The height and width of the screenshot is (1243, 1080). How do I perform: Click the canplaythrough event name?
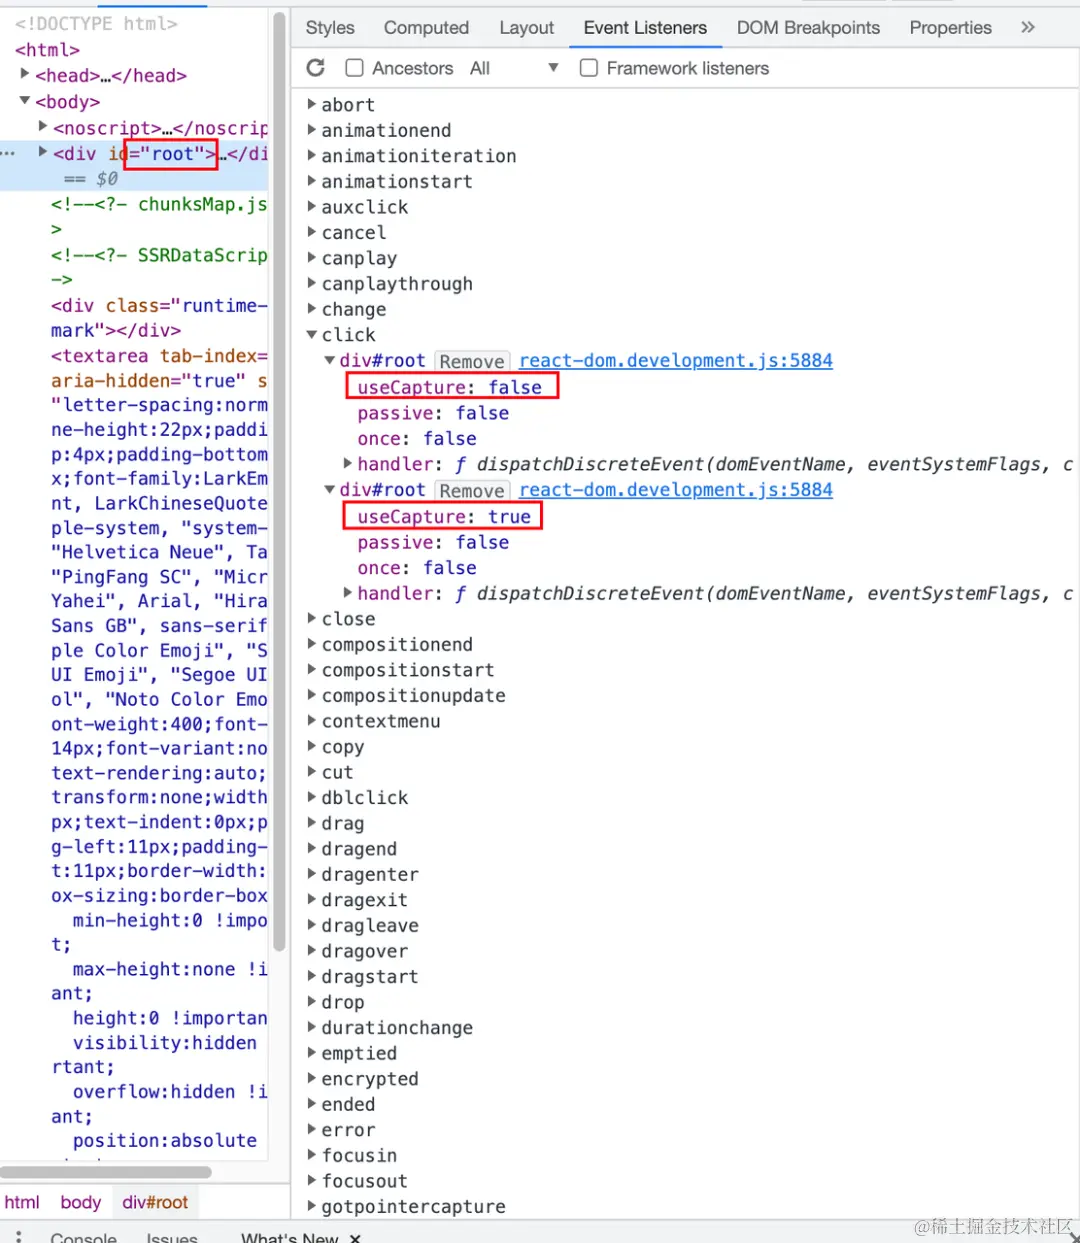click(397, 284)
